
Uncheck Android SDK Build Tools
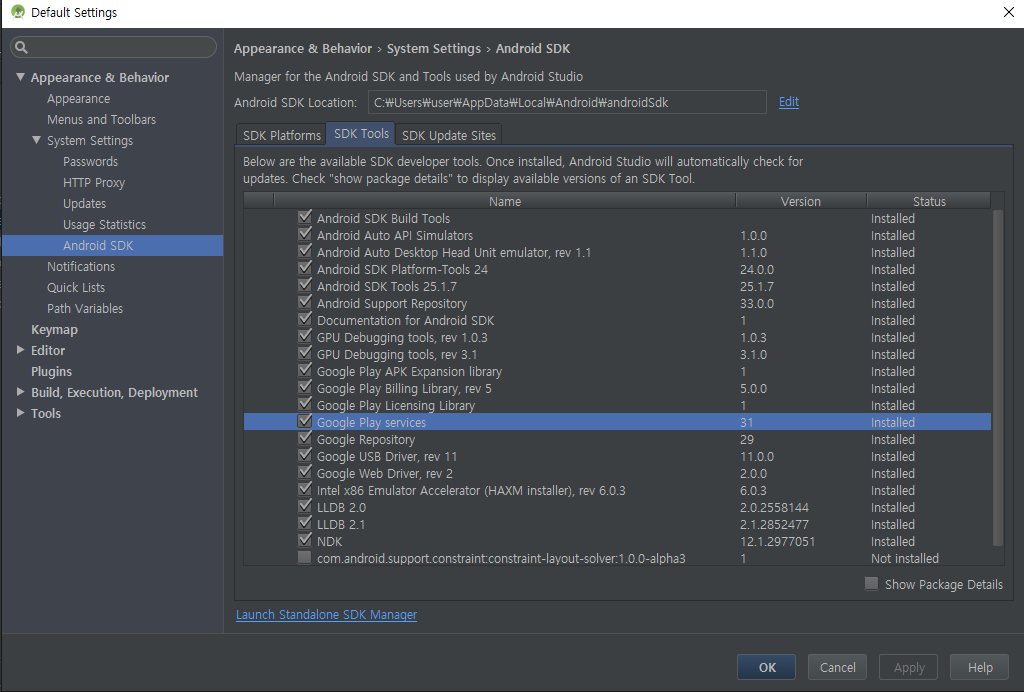(x=304, y=217)
